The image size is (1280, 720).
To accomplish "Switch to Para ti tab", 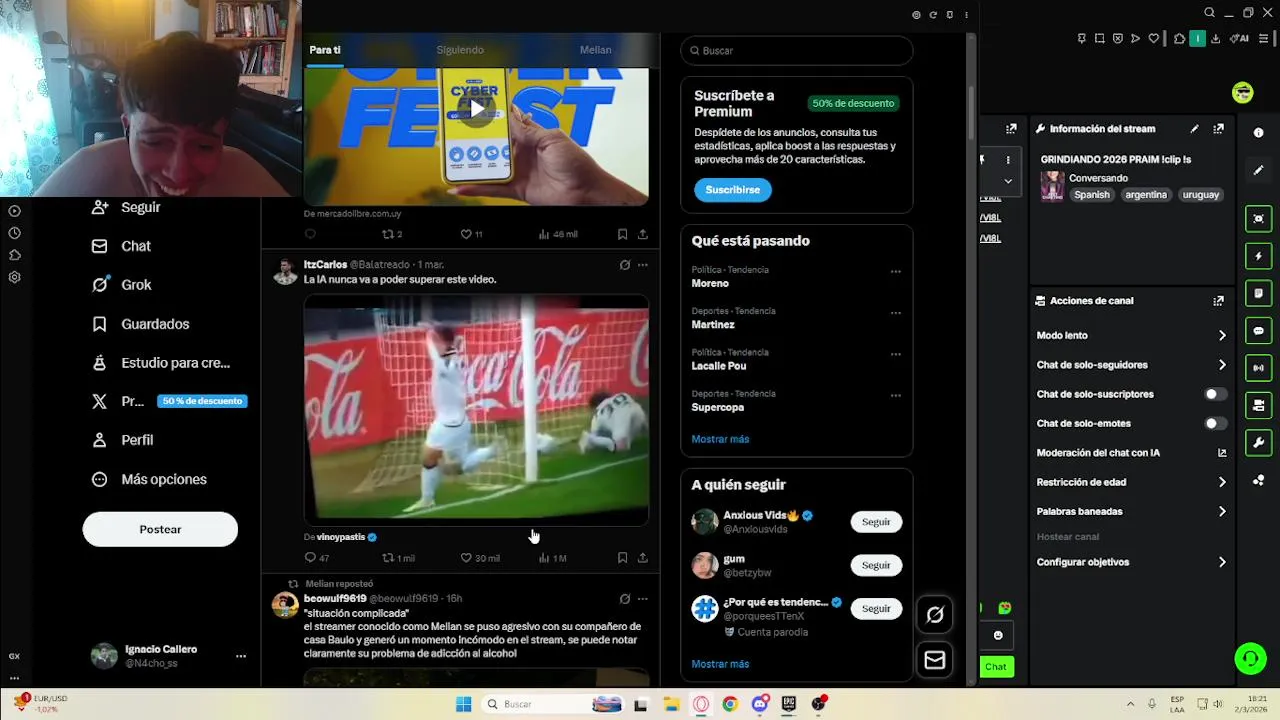I will tap(325, 50).
